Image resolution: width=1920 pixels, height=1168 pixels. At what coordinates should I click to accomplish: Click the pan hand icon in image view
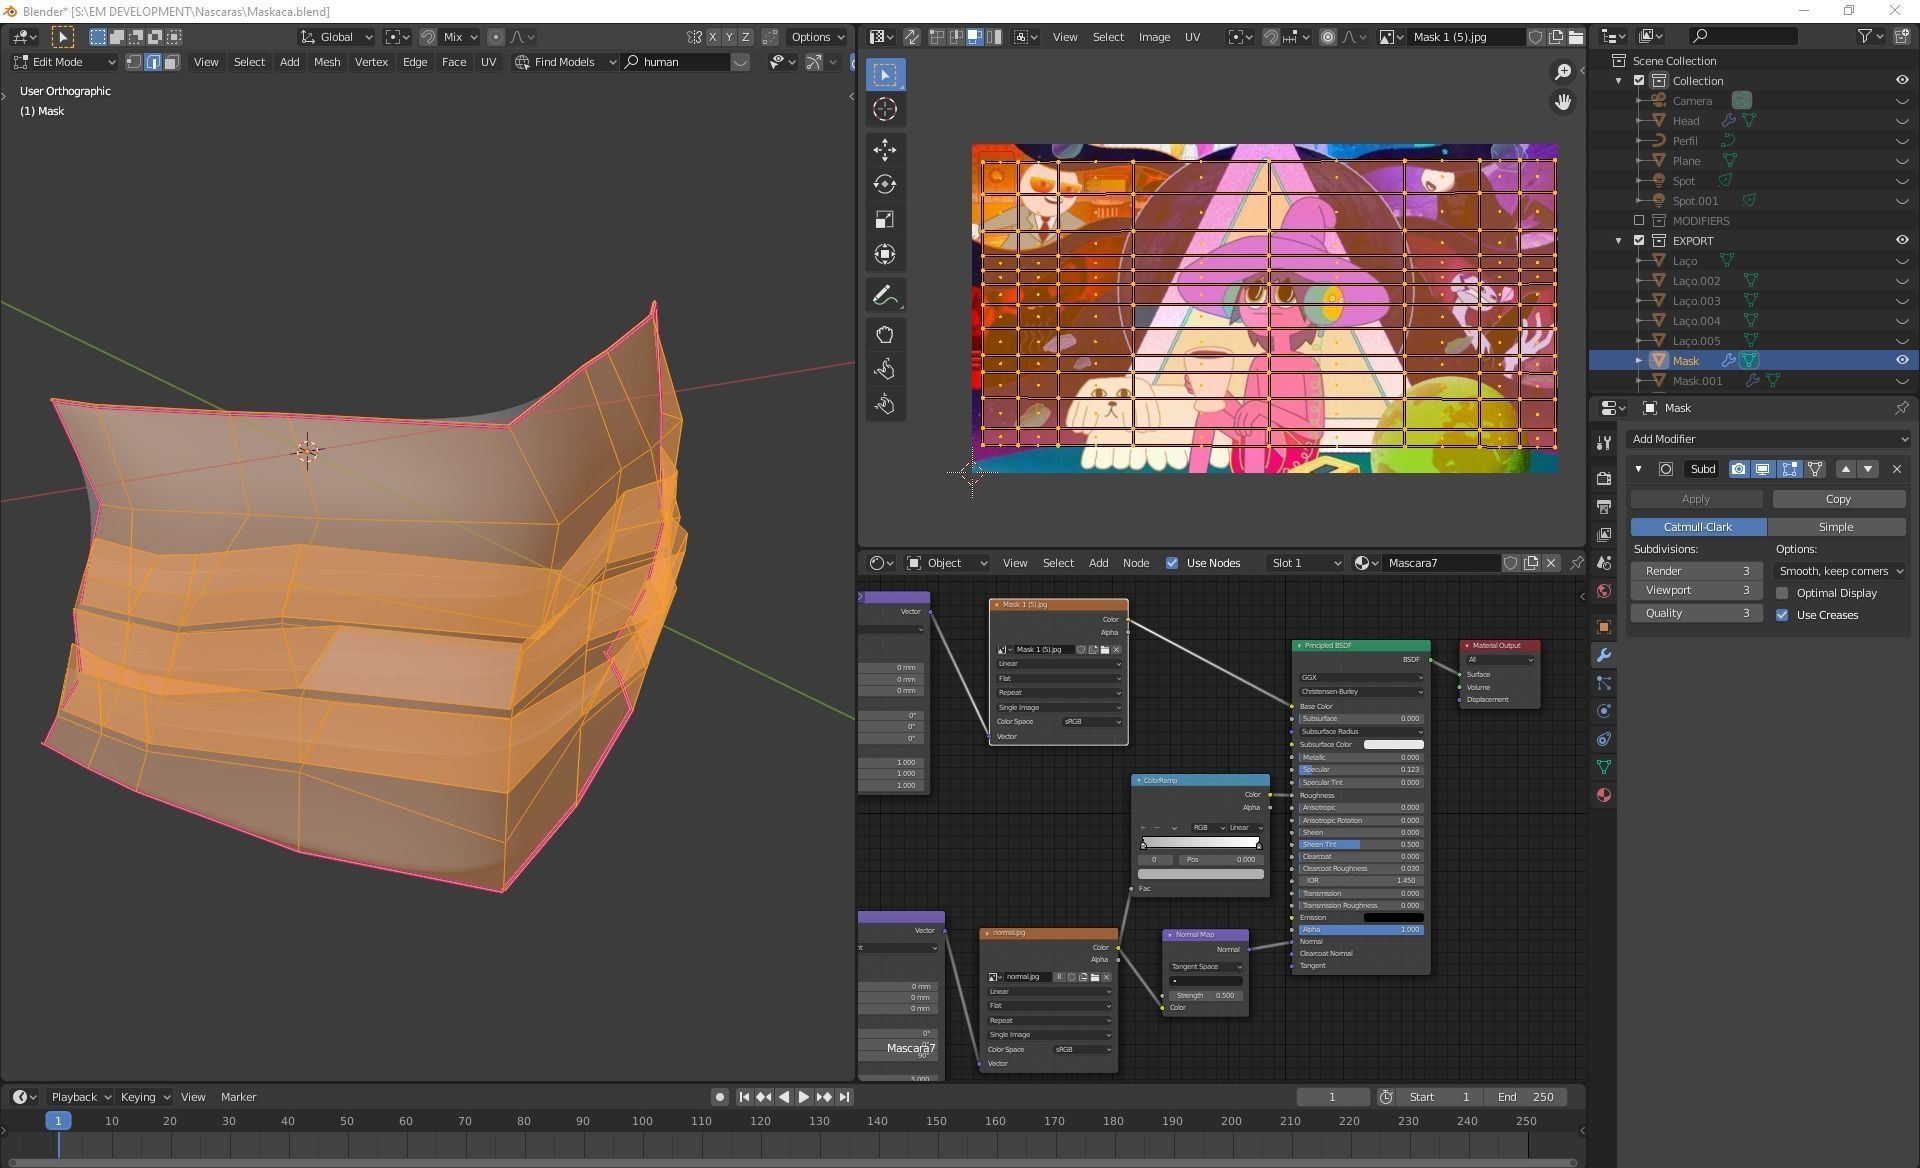1562,102
